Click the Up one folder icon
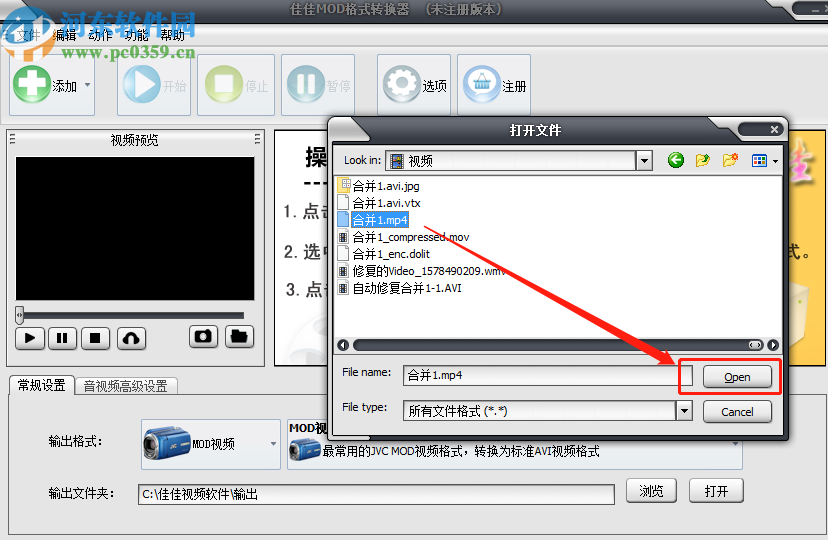Screen dimensions: 828x540 click(702, 160)
